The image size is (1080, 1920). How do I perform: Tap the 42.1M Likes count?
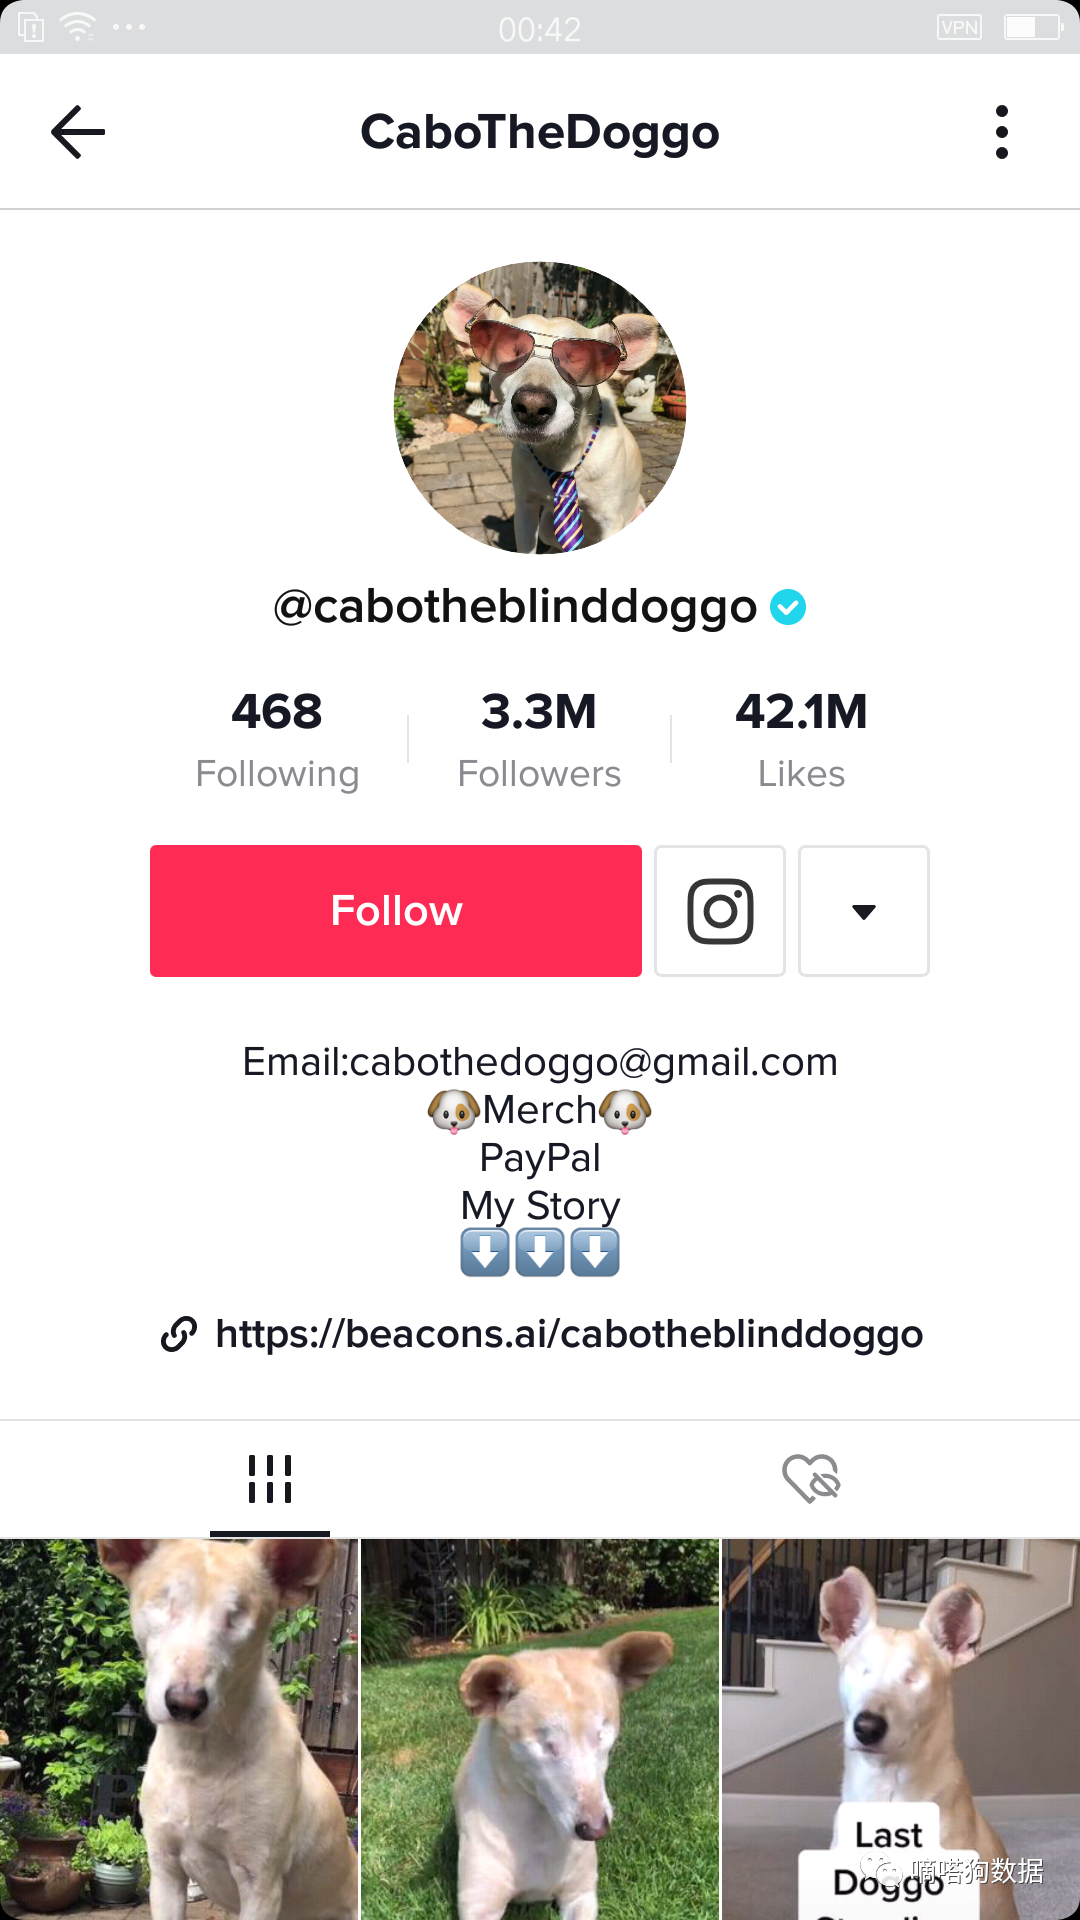tap(801, 740)
